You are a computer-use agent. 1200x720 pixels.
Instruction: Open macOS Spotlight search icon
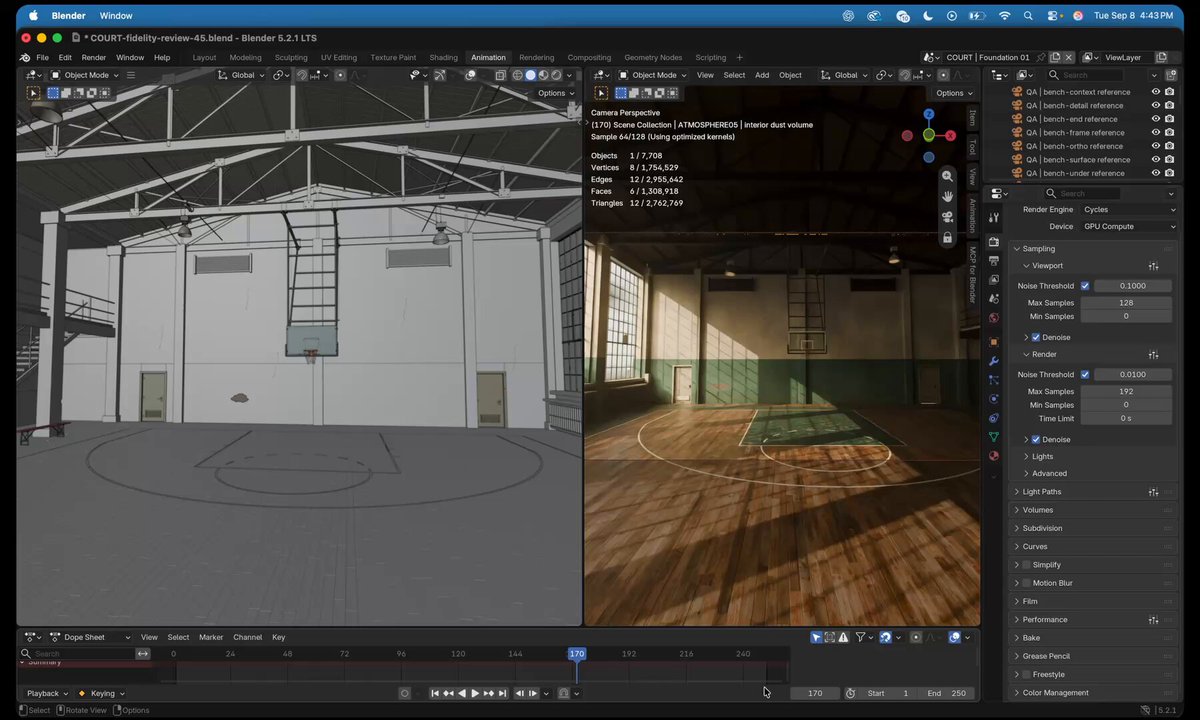1029,16
